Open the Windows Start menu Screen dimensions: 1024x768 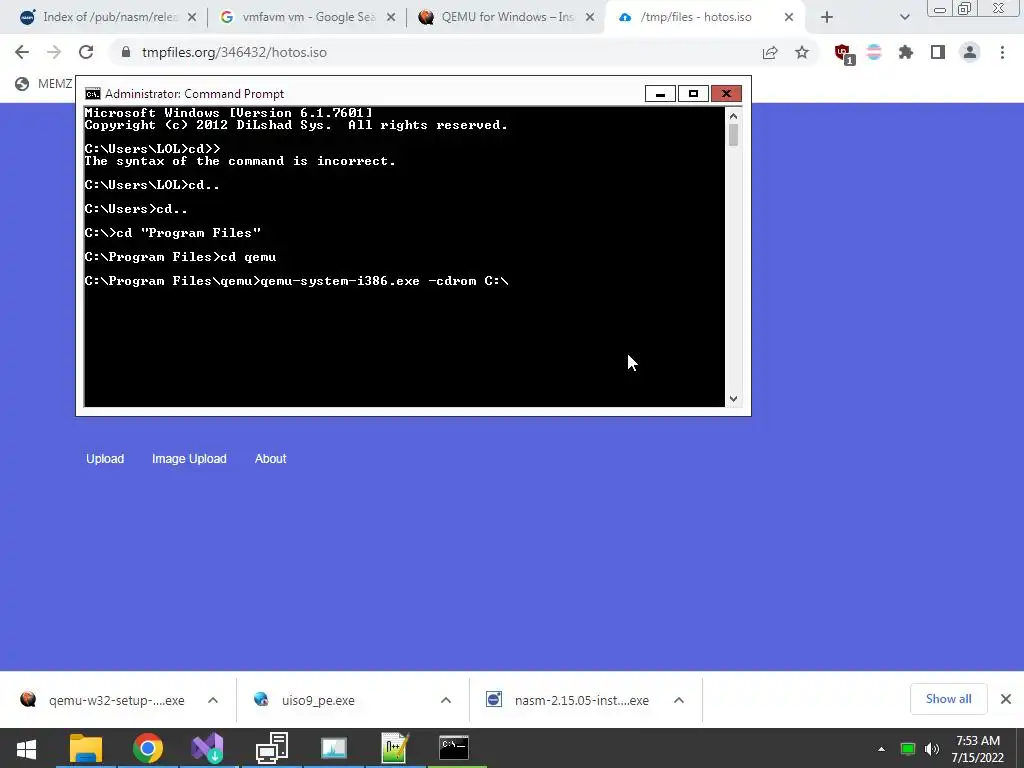click(x=26, y=748)
